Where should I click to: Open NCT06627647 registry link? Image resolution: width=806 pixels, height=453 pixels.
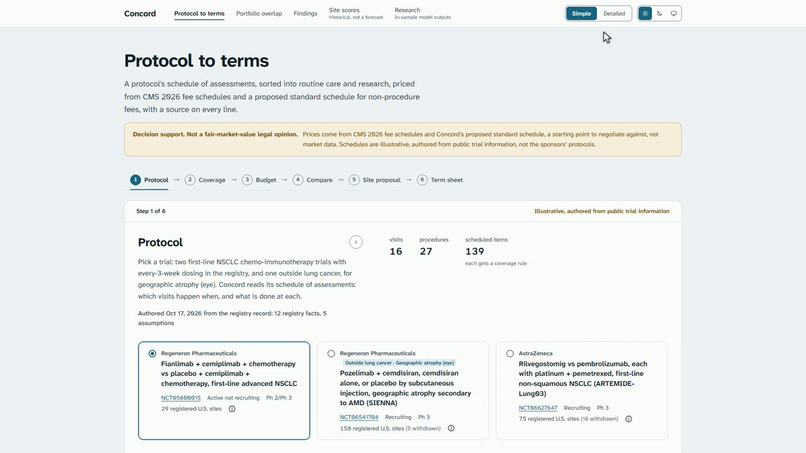(x=538, y=408)
